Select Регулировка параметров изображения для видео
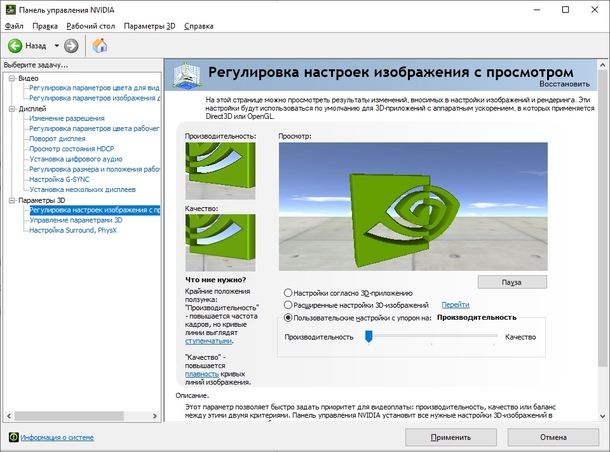 [95, 98]
